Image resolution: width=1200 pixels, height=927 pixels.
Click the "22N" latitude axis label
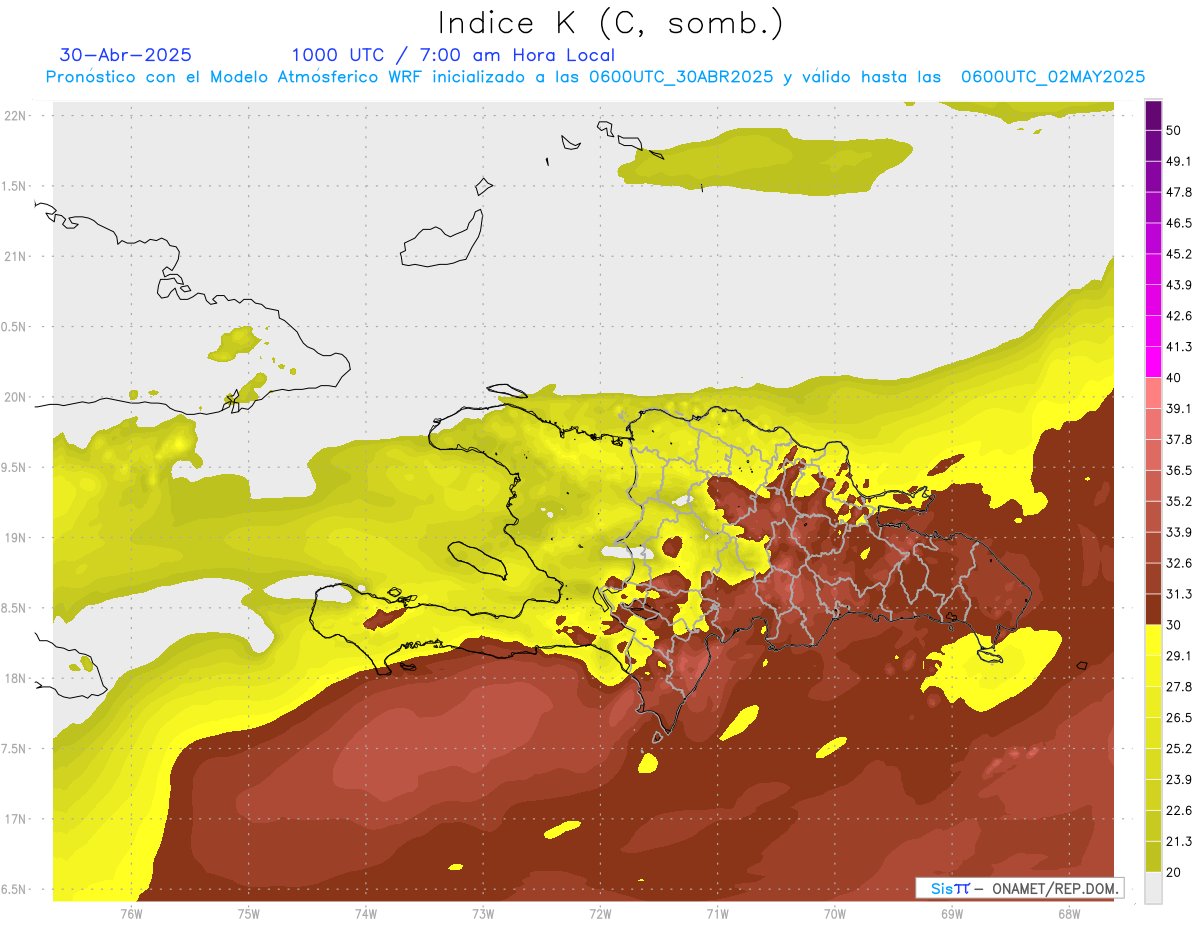(15, 116)
